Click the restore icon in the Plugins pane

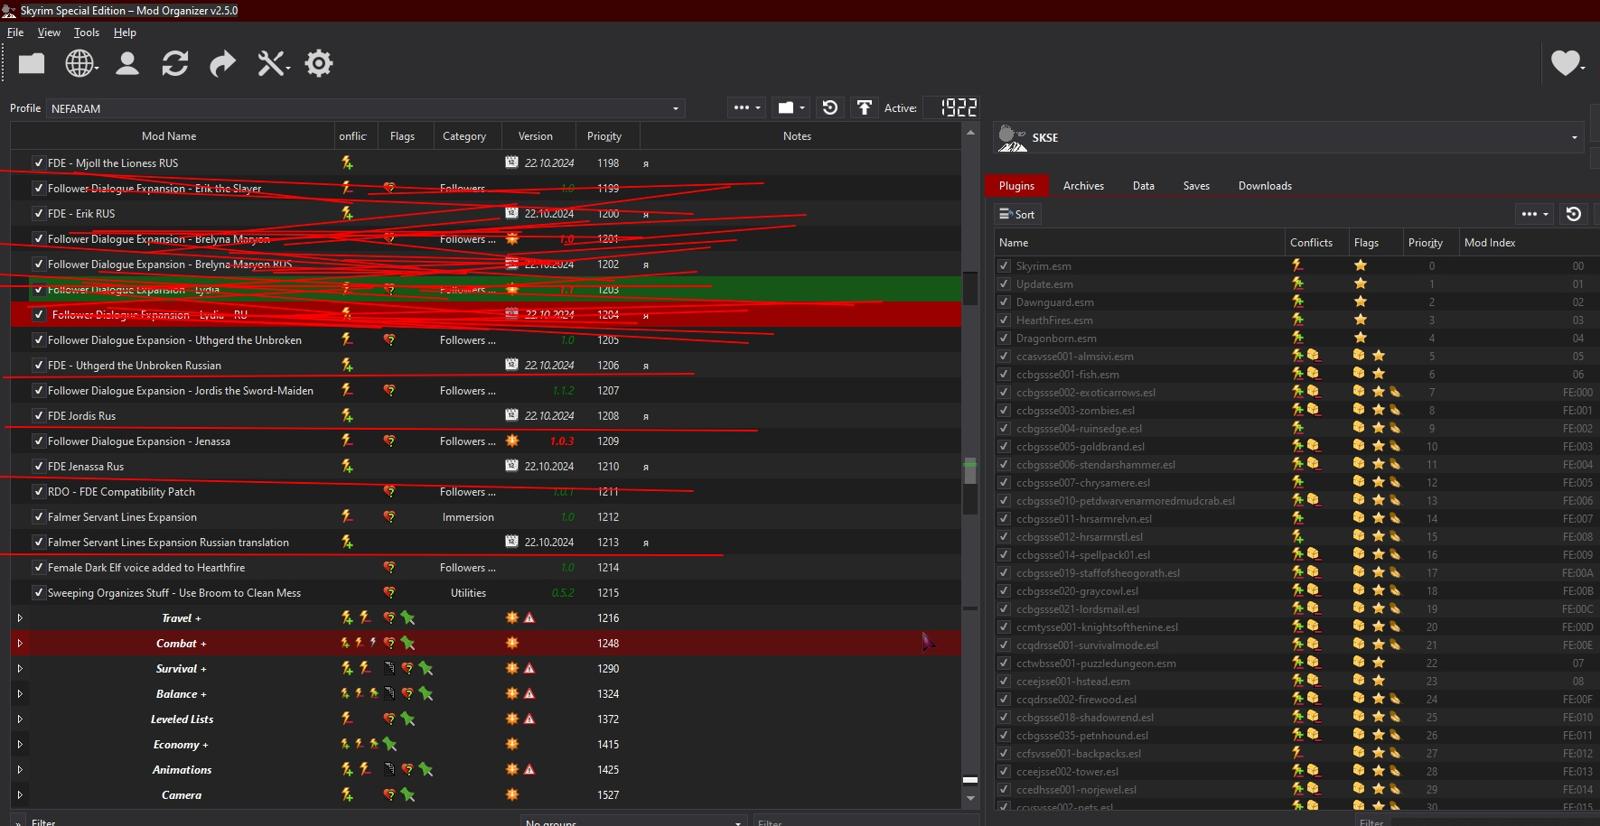(x=1573, y=214)
